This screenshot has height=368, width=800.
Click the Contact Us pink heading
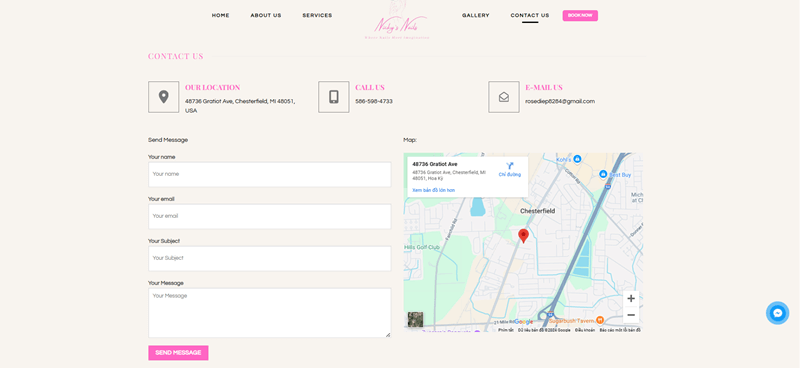click(x=176, y=56)
